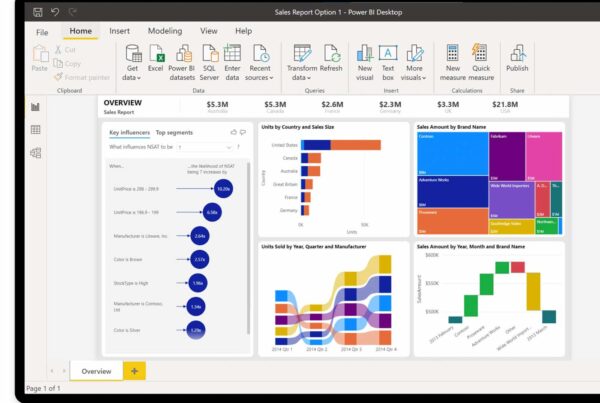
Task: Open the Model view in sidebar
Action: pos(36,152)
